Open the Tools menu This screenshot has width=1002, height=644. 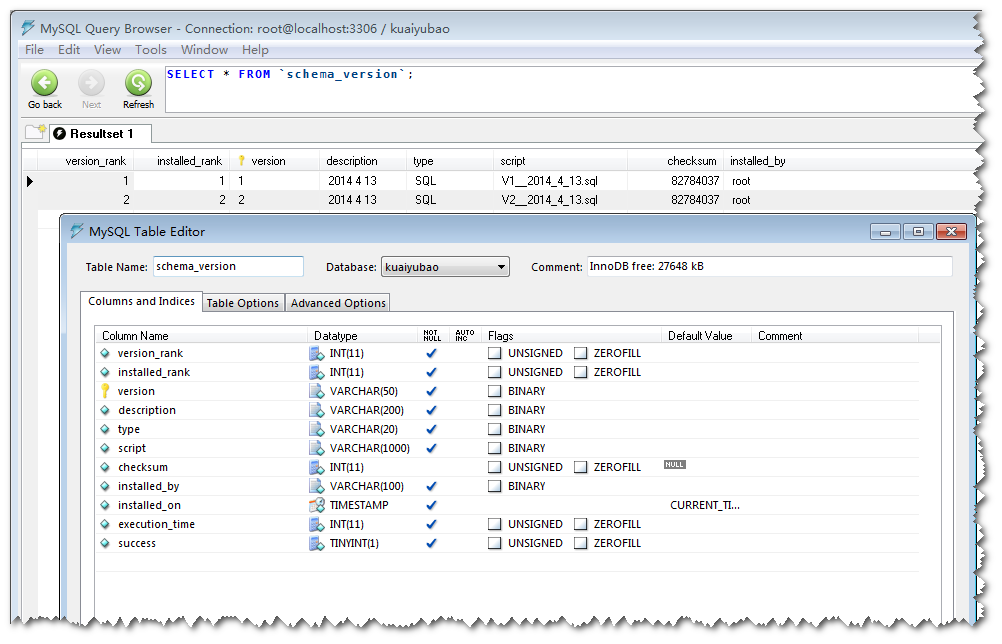click(151, 50)
